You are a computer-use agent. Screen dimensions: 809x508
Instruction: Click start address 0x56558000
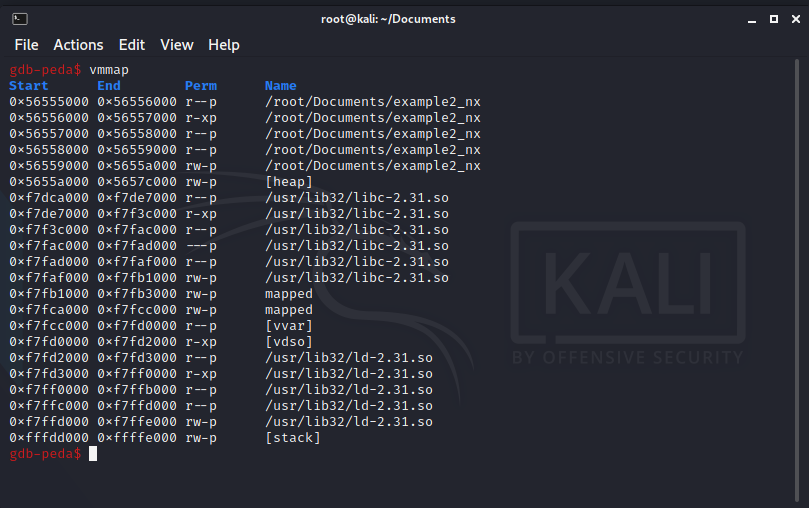coord(49,150)
